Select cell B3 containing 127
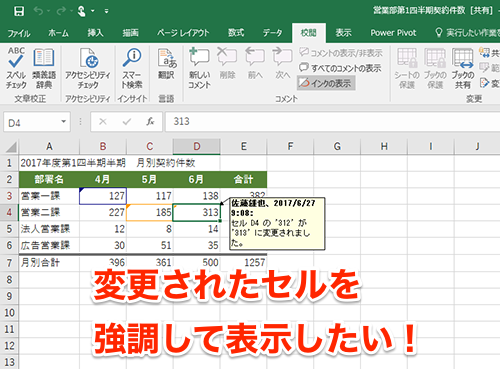500x369 pixels. coord(103,196)
